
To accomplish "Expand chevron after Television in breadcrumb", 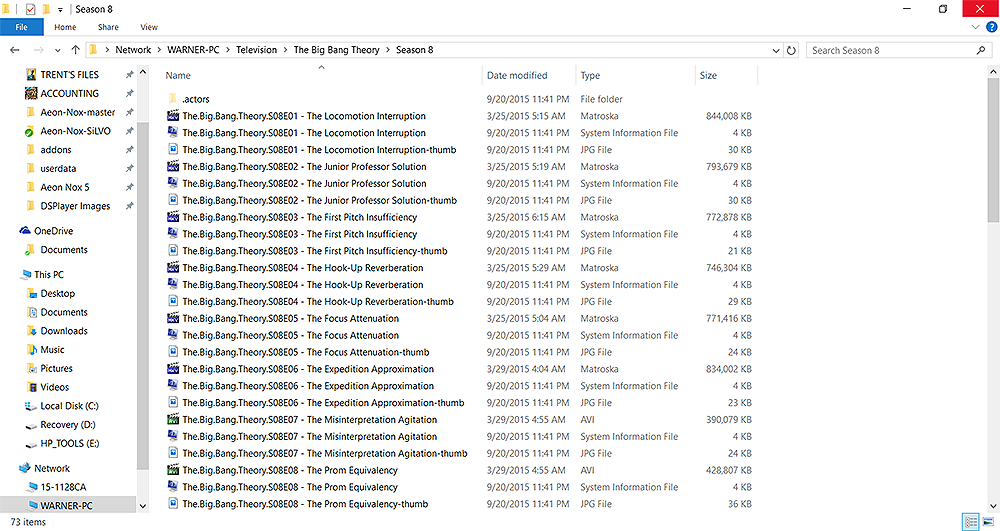I will point(285,50).
